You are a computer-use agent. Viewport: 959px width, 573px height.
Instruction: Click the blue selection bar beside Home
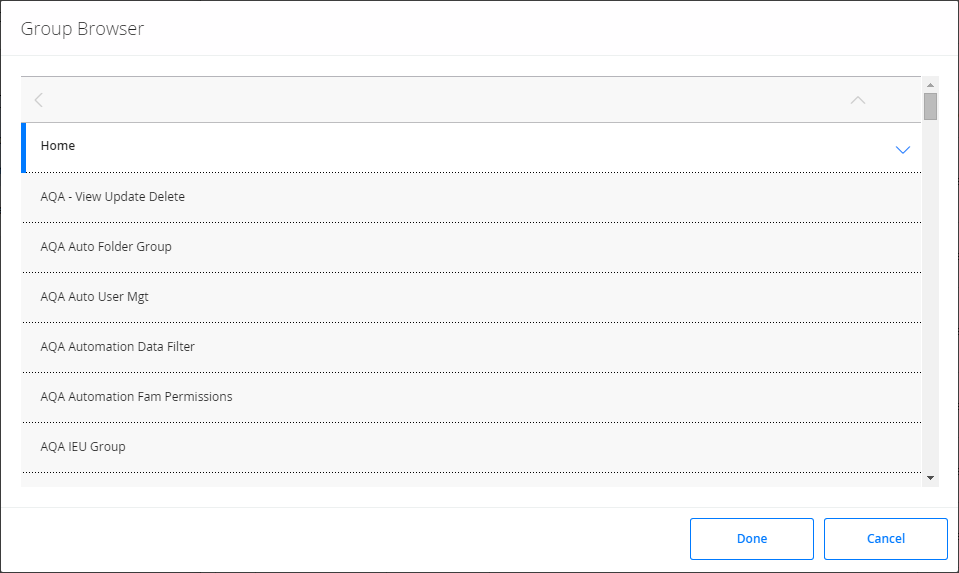coord(24,147)
